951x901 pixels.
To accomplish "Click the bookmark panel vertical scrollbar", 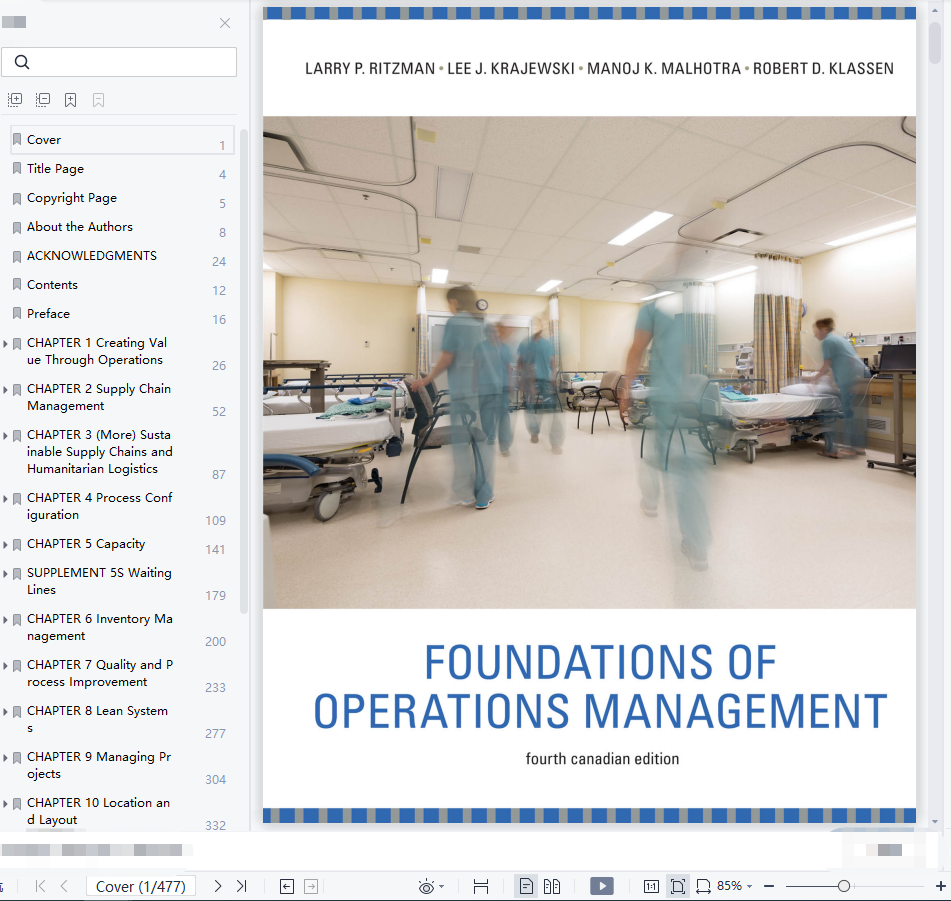I will [x=244, y=371].
